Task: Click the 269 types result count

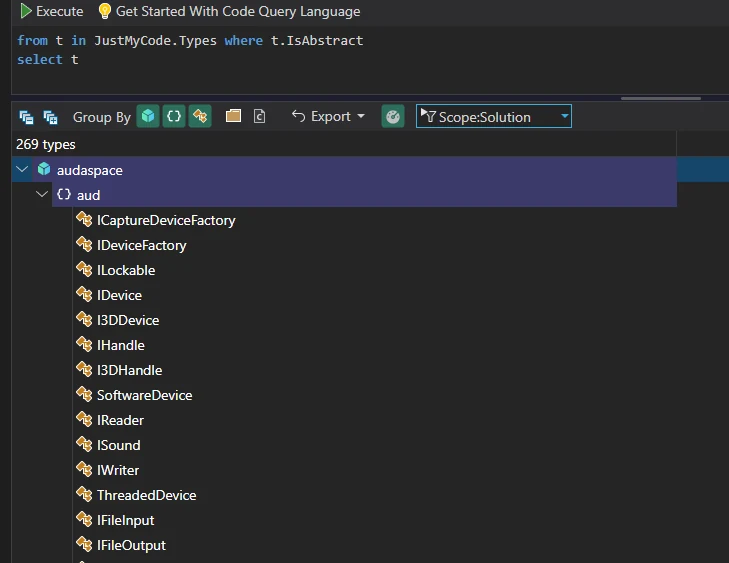Action: point(46,144)
